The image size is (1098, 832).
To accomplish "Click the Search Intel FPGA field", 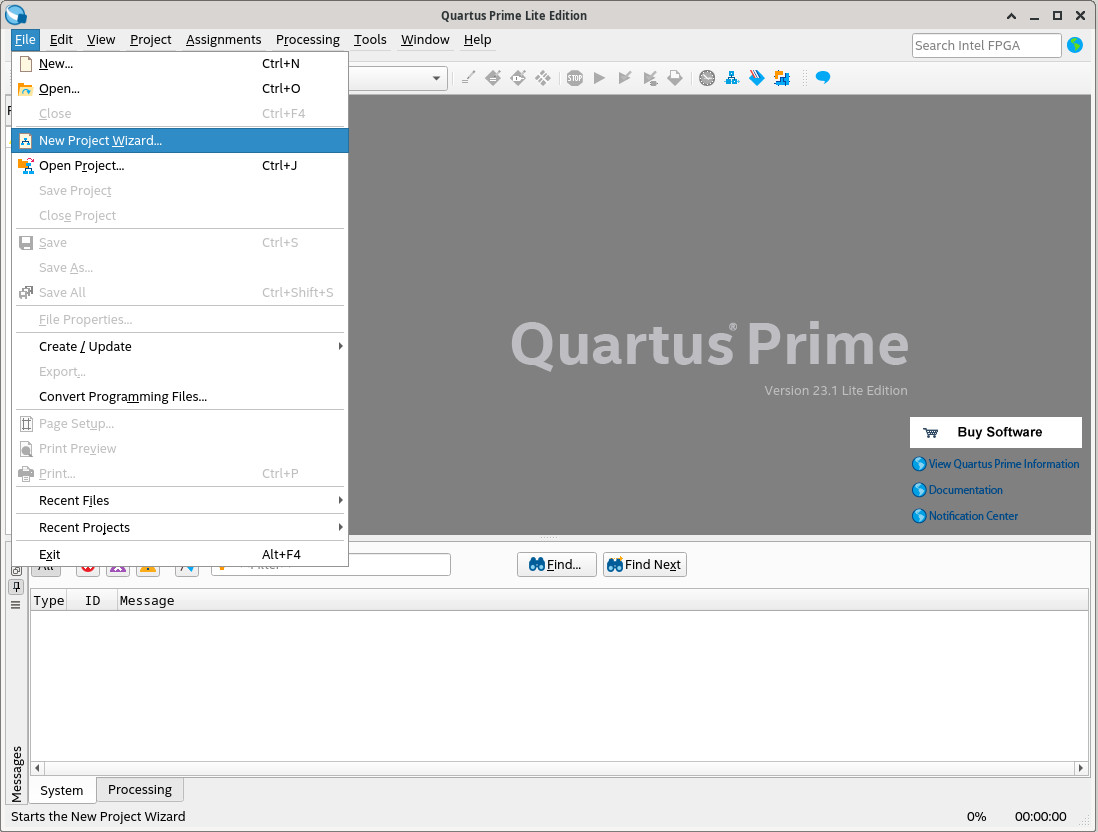I will (987, 46).
